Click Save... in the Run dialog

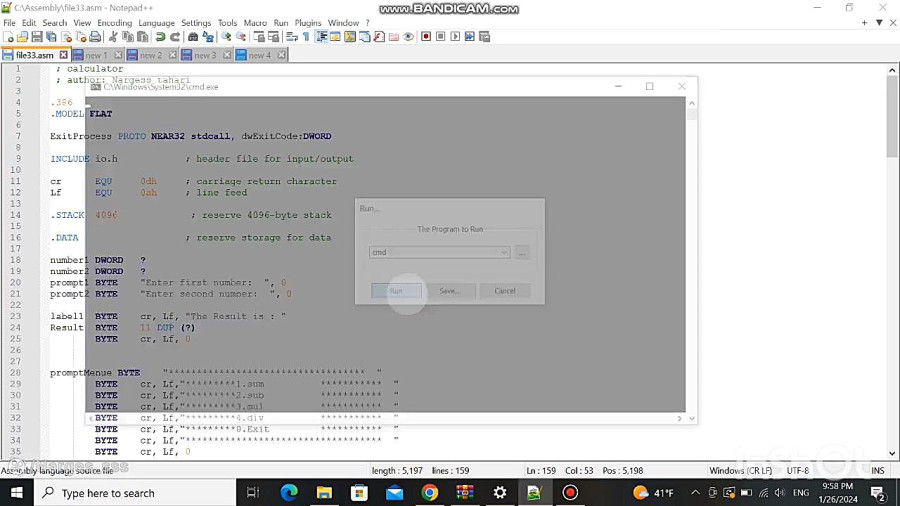450,291
